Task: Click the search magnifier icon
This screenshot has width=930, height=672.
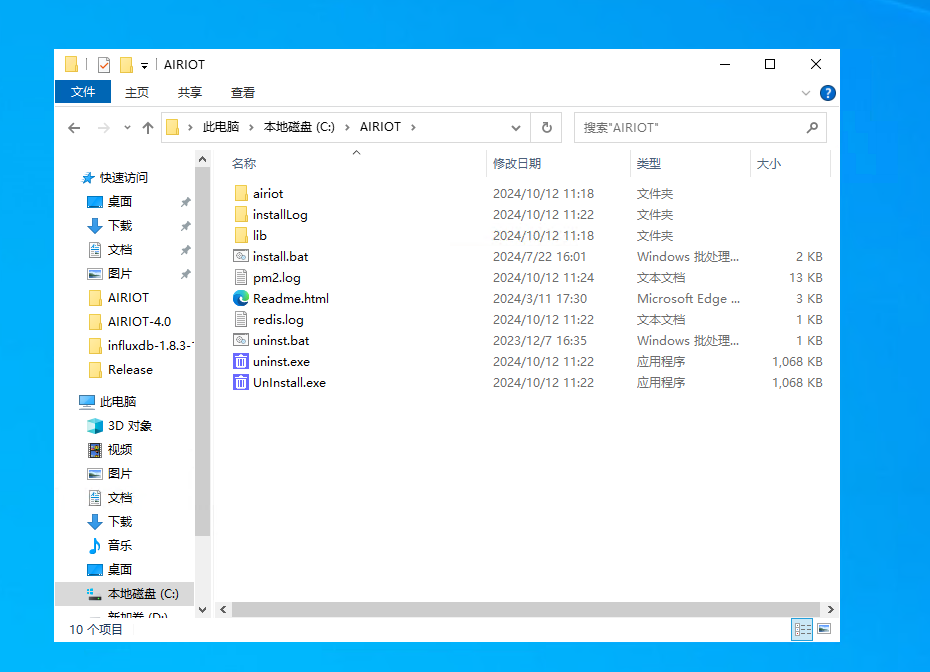Action: pos(812,128)
